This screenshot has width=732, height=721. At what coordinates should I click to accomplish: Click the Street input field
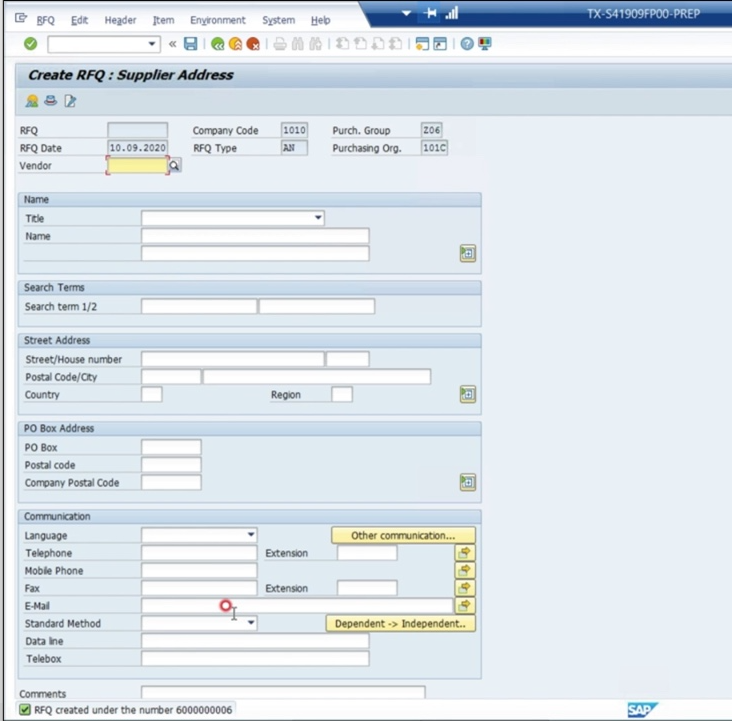pos(232,359)
